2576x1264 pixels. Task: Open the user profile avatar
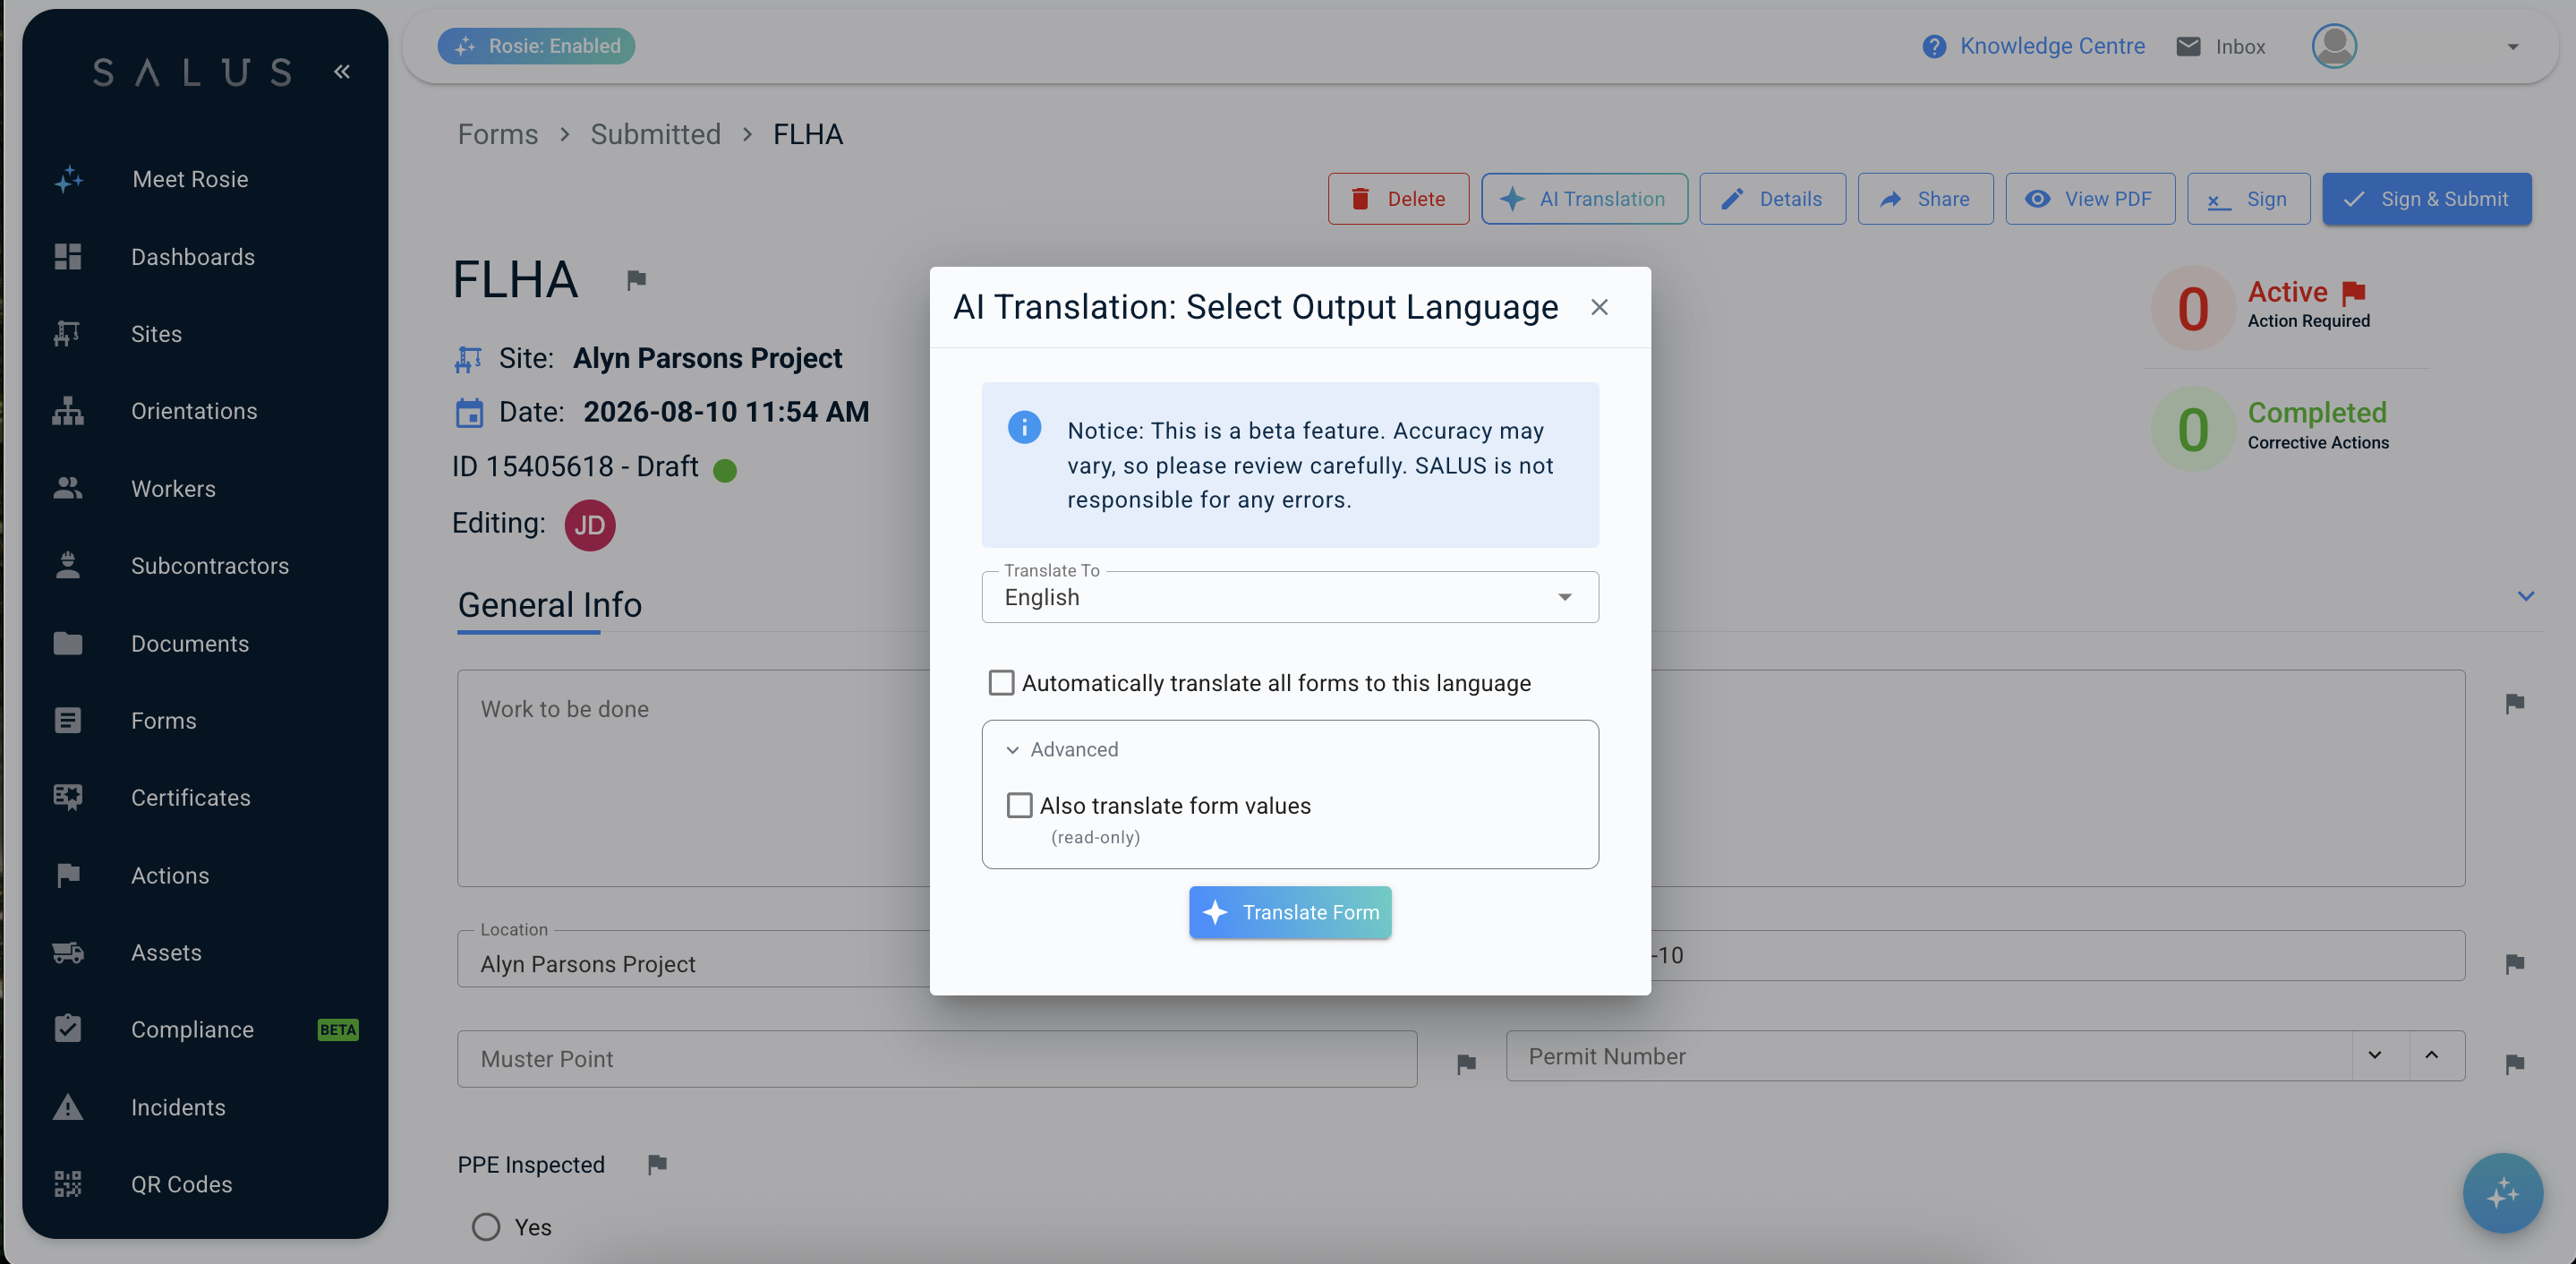click(2334, 46)
